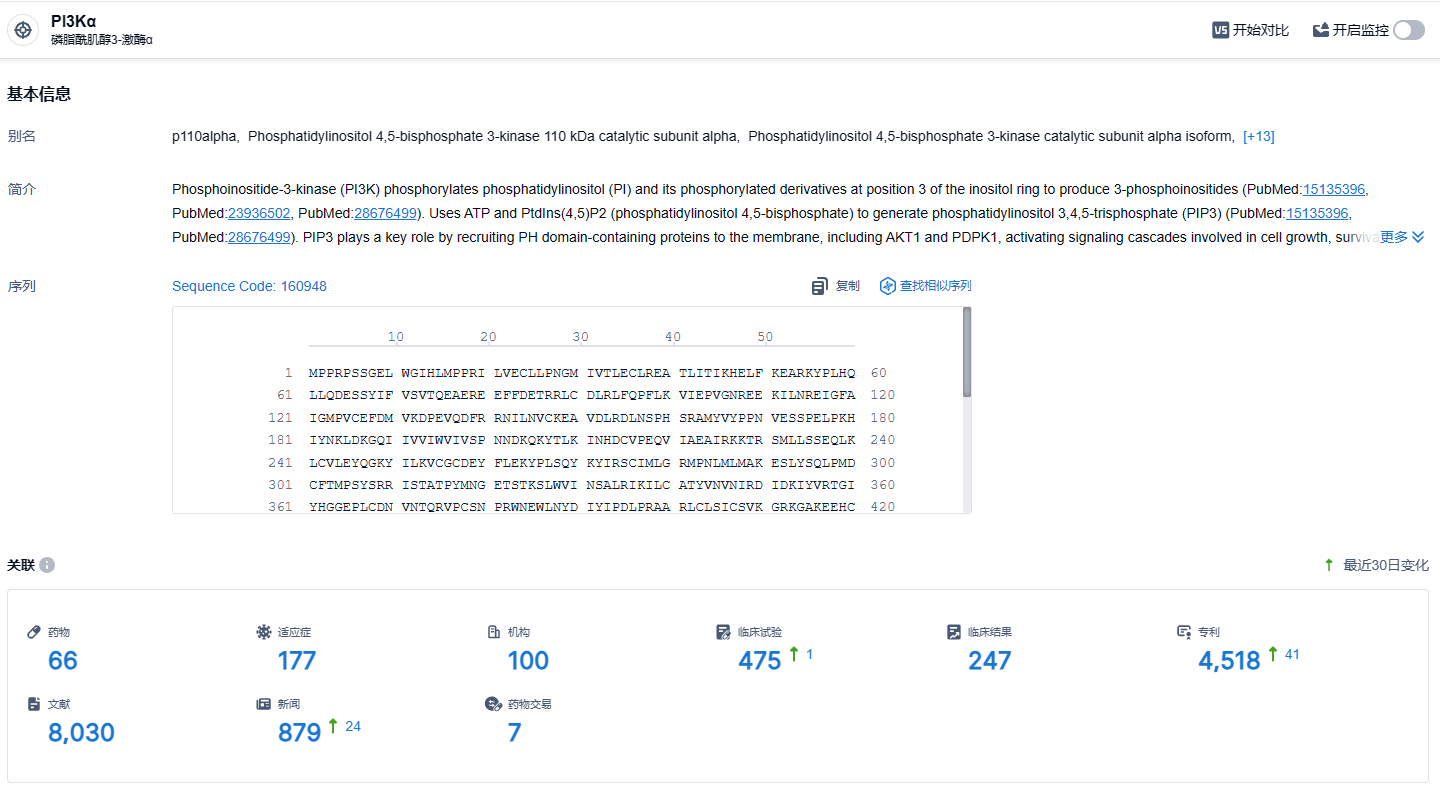Click the 药物 pill icon
1440x788 pixels.
tap(34, 632)
